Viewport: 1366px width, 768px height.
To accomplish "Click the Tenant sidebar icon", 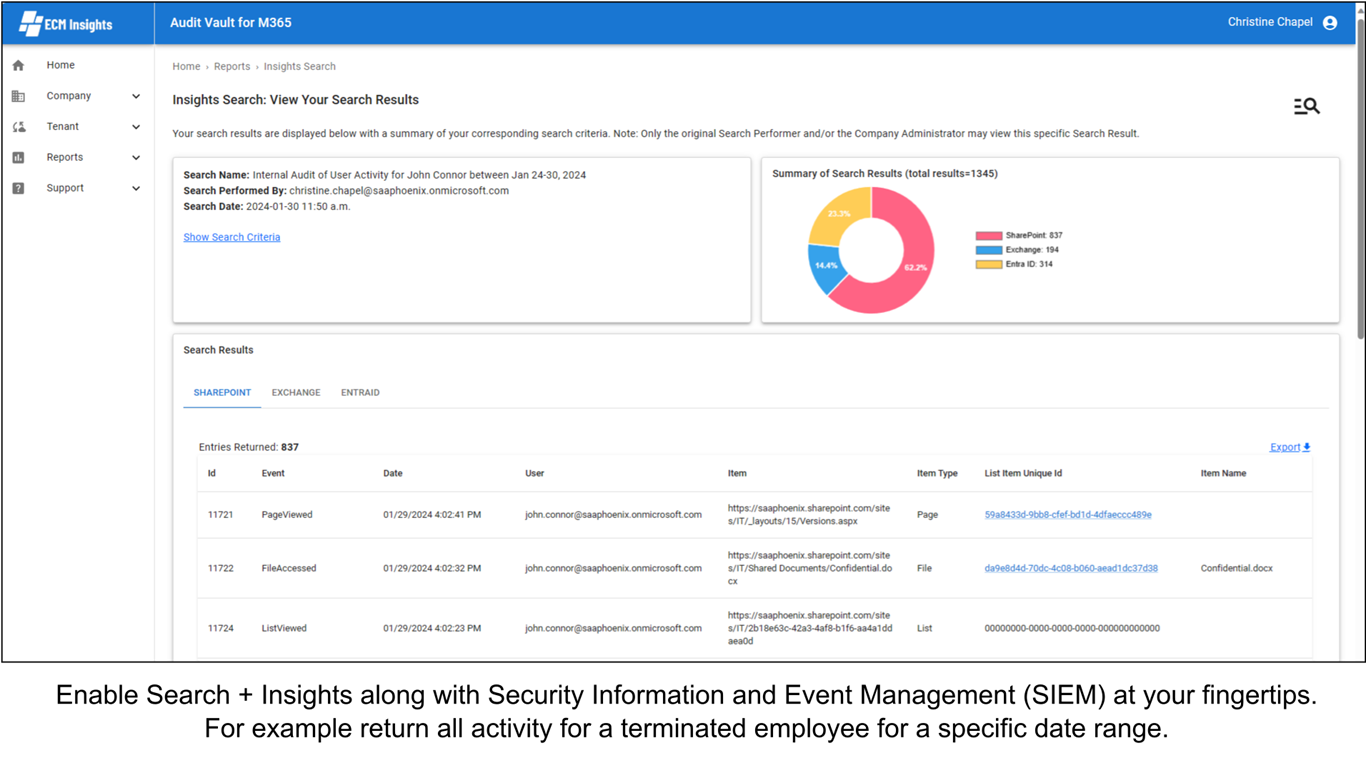I will (18, 127).
